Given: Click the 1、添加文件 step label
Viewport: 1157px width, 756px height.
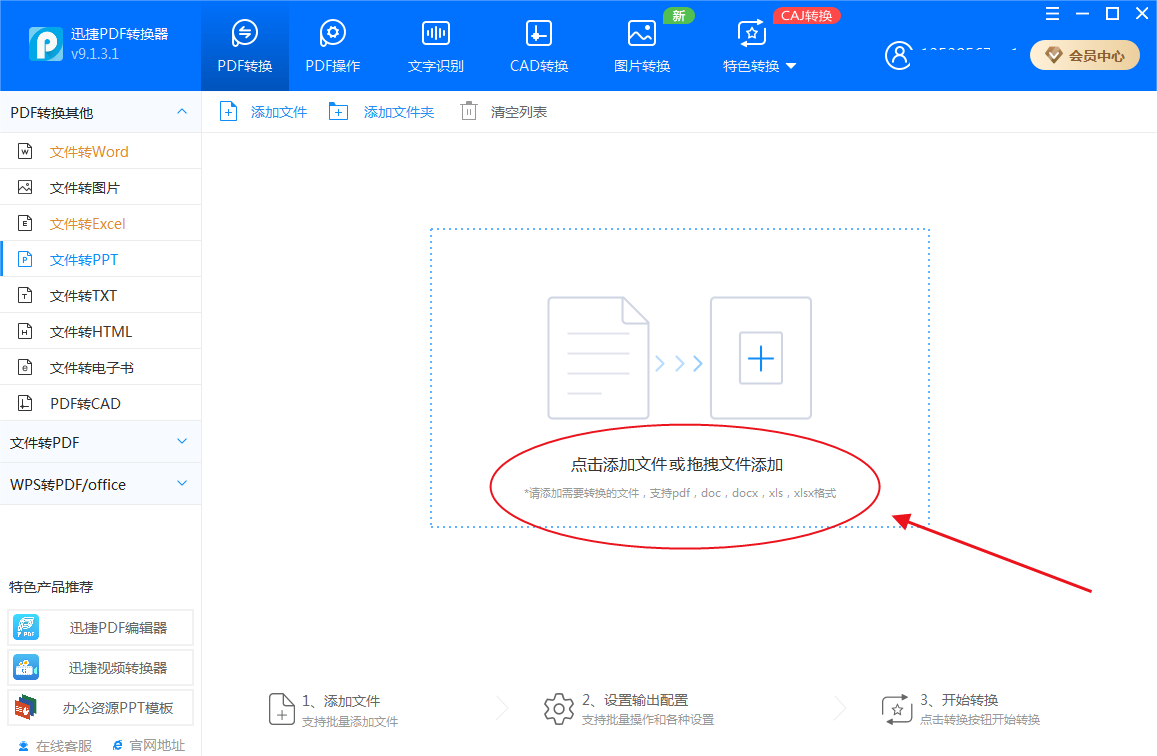Looking at the screenshot, I should click(x=341, y=701).
